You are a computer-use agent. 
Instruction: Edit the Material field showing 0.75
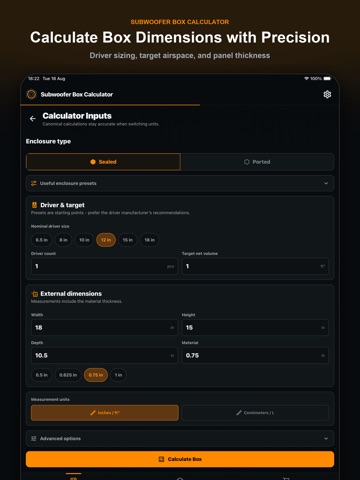coord(255,356)
